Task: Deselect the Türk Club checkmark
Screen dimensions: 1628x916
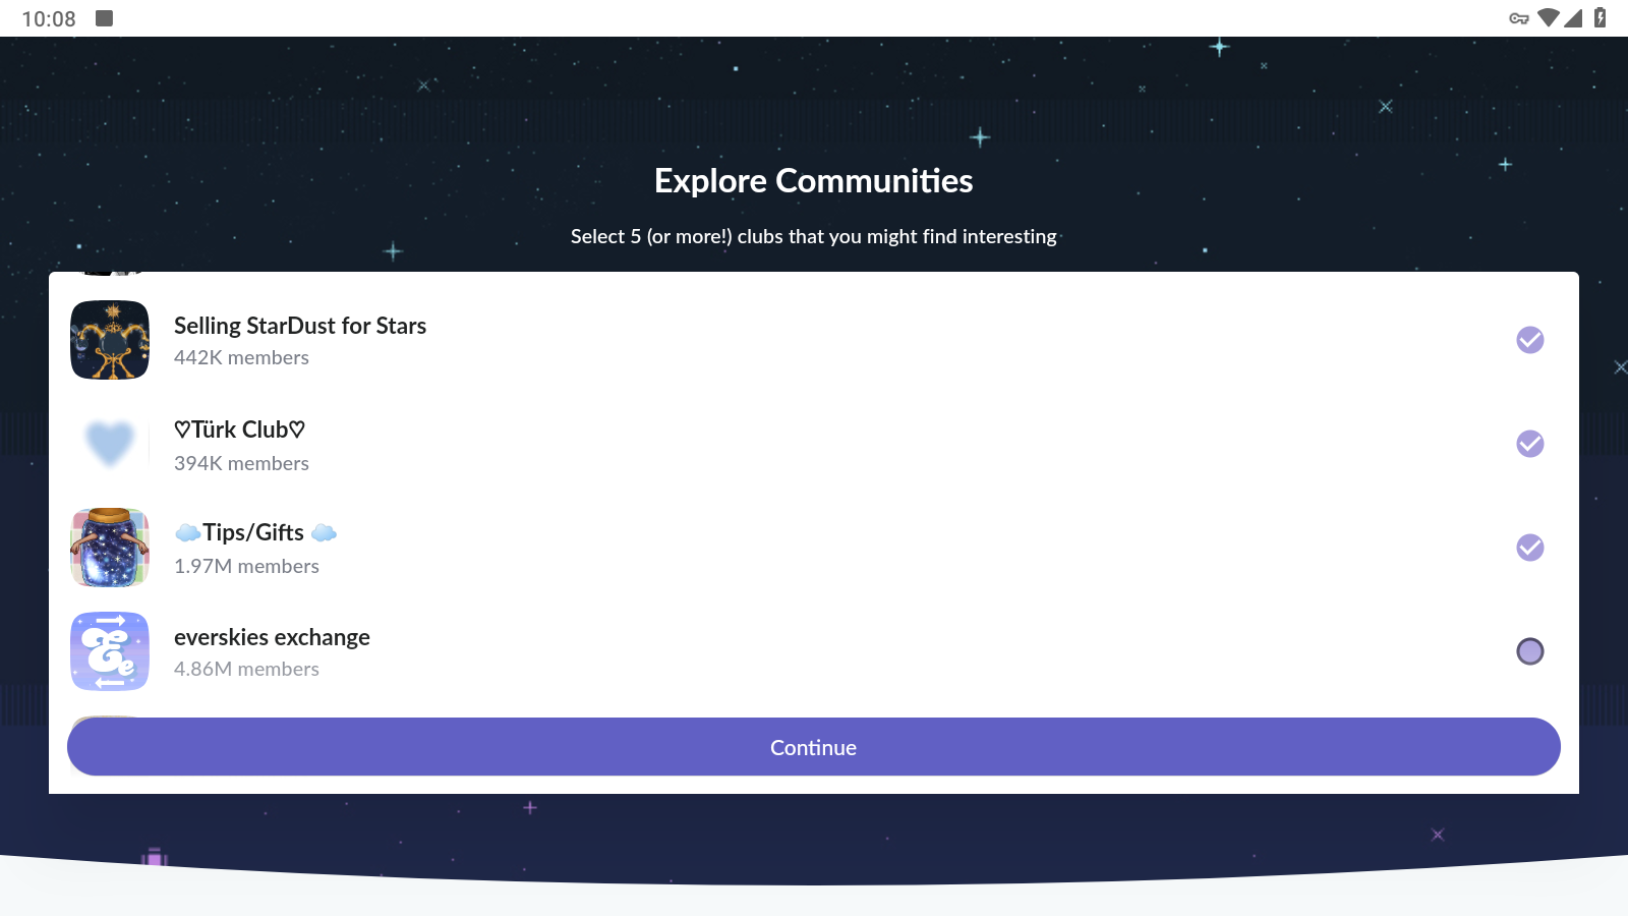Action: click(1529, 444)
